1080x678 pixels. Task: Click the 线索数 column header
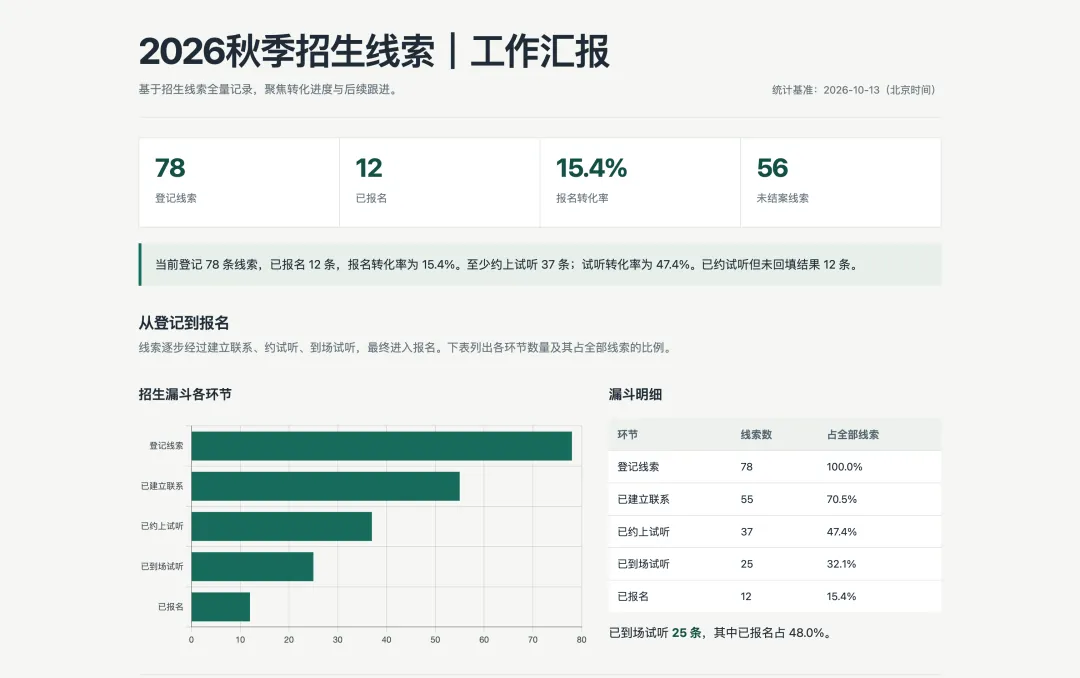click(x=756, y=435)
